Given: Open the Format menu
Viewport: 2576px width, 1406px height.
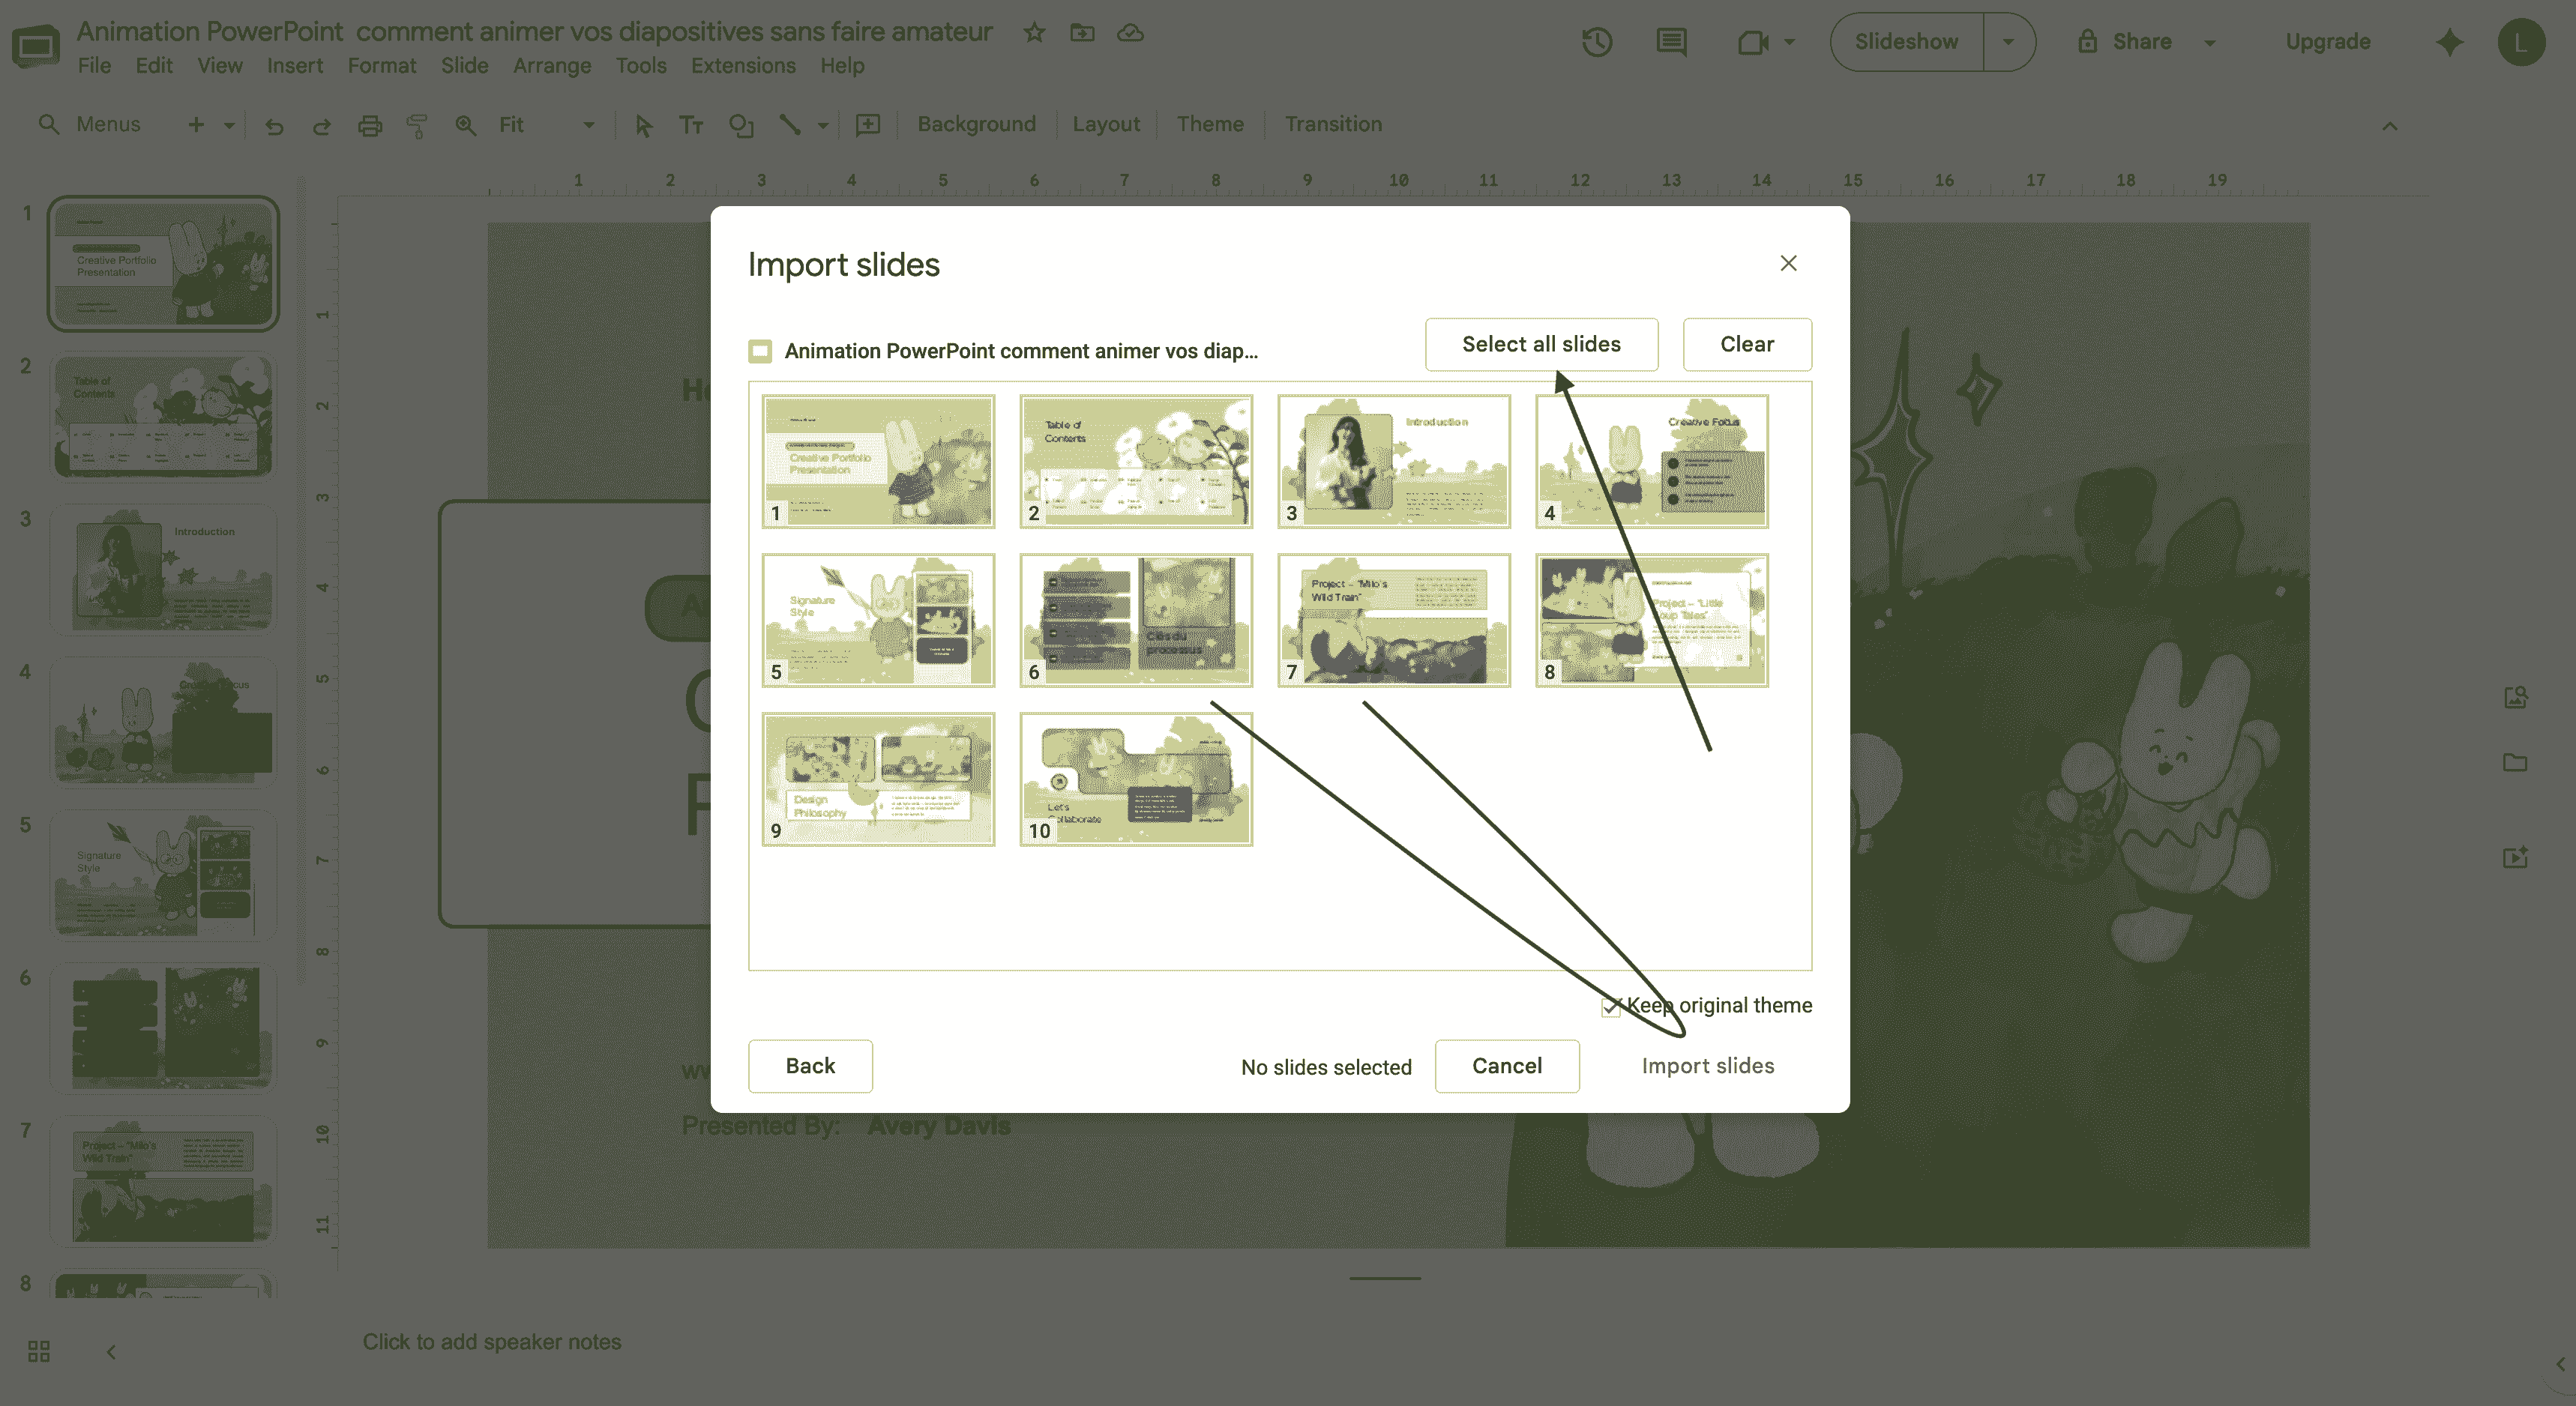Looking at the screenshot, I should (x=381, y=66).
